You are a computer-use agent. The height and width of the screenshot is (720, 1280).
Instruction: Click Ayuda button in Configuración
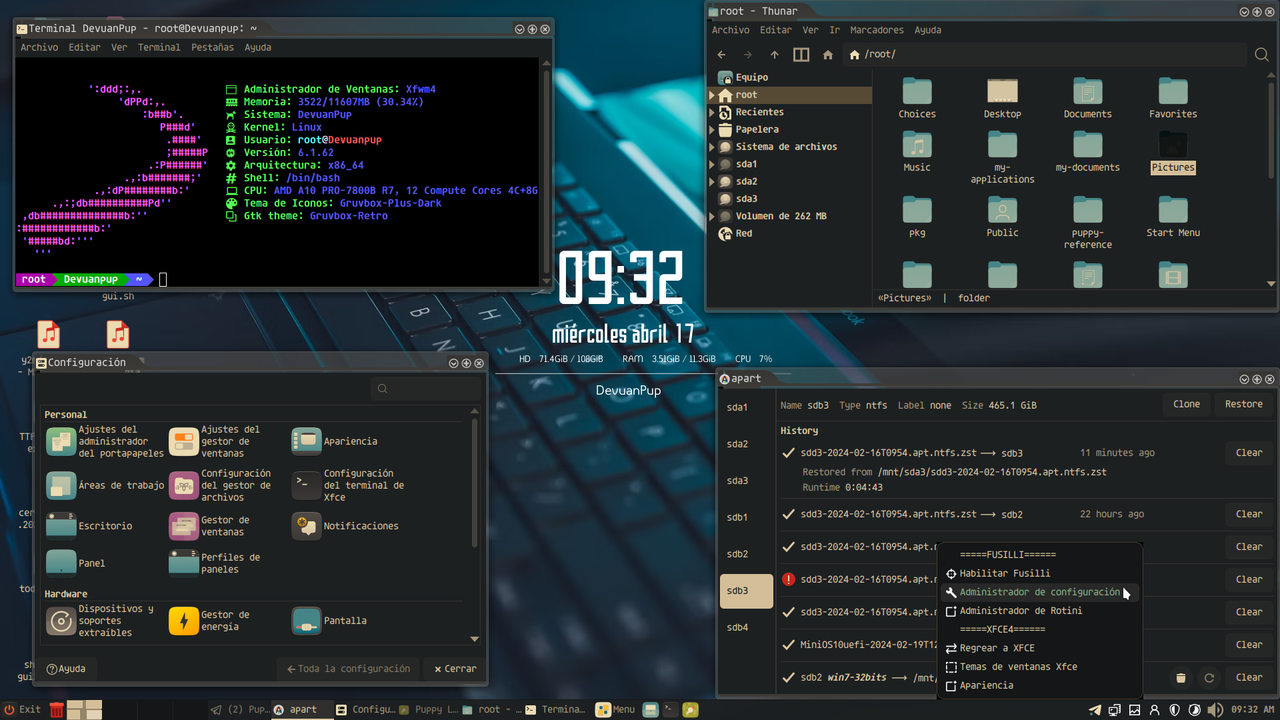(65, 669)
